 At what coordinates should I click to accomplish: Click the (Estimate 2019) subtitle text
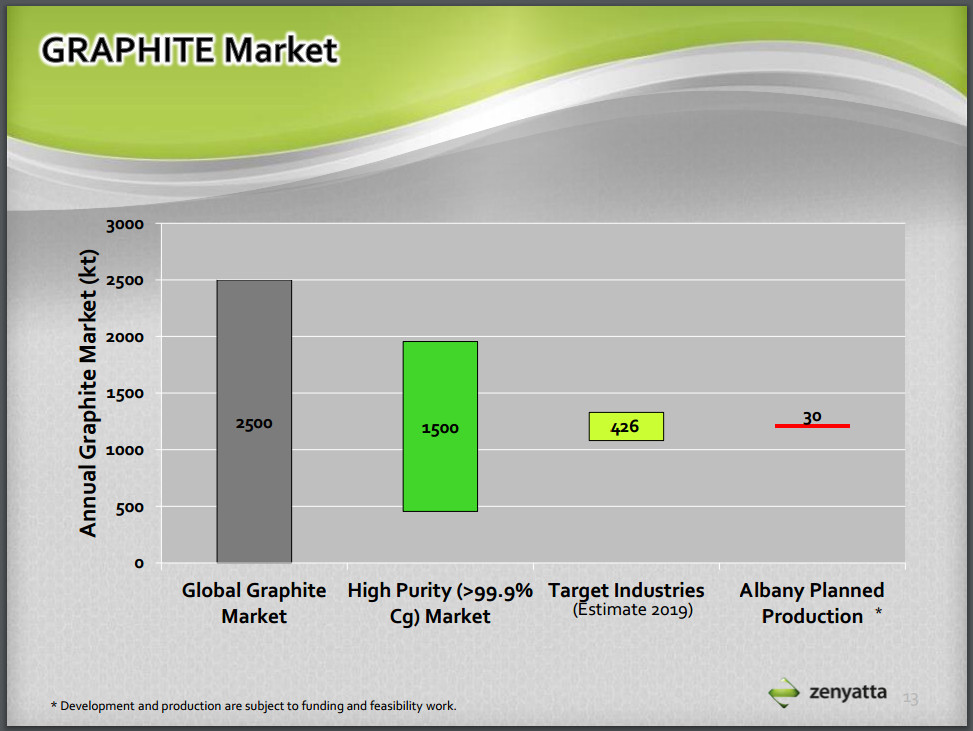tap(633, 610)
